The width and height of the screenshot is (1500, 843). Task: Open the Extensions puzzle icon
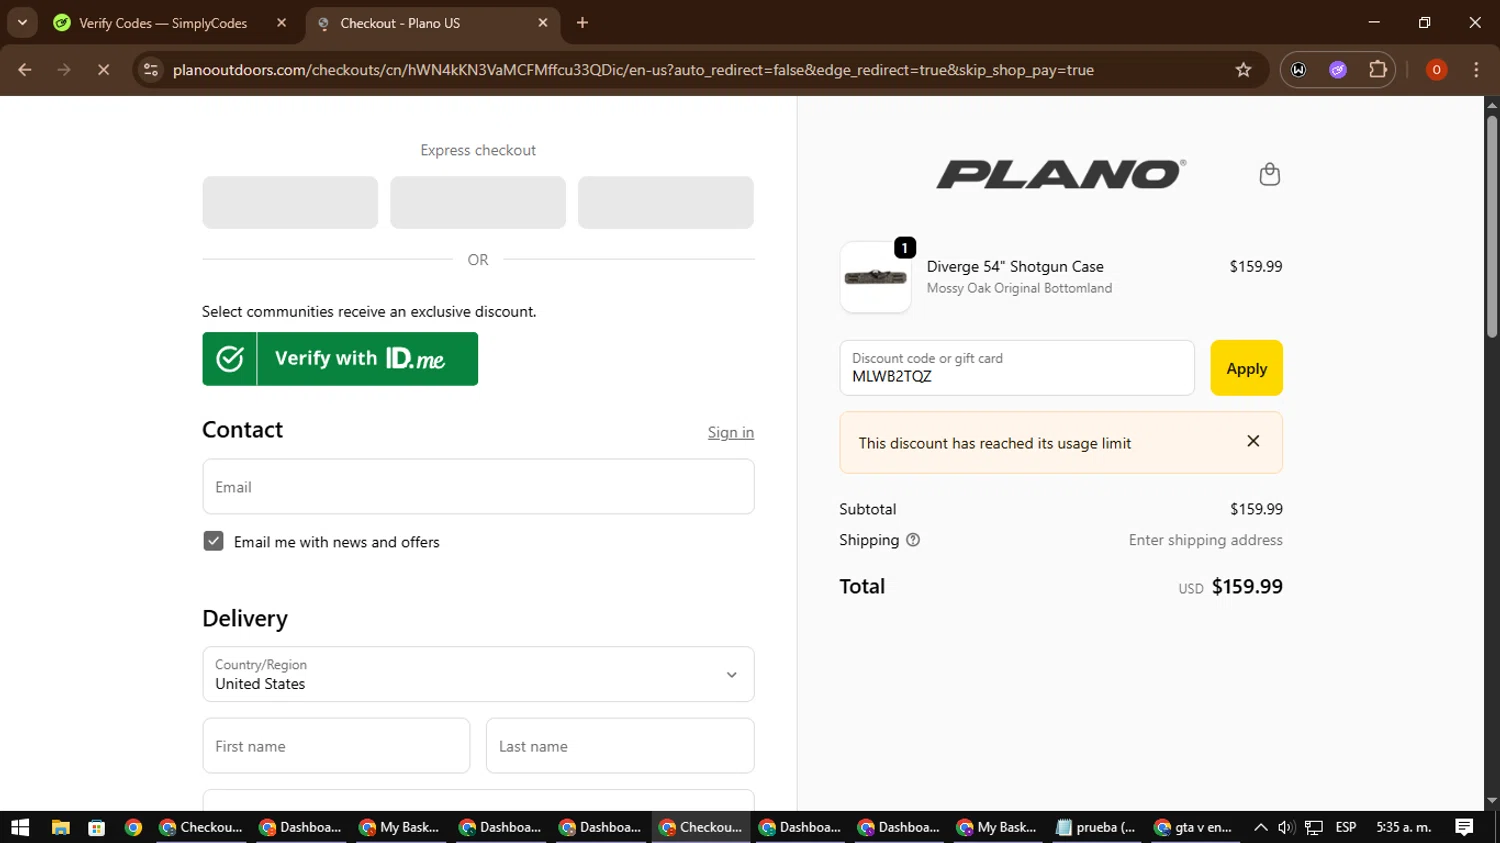[1378, 70]
